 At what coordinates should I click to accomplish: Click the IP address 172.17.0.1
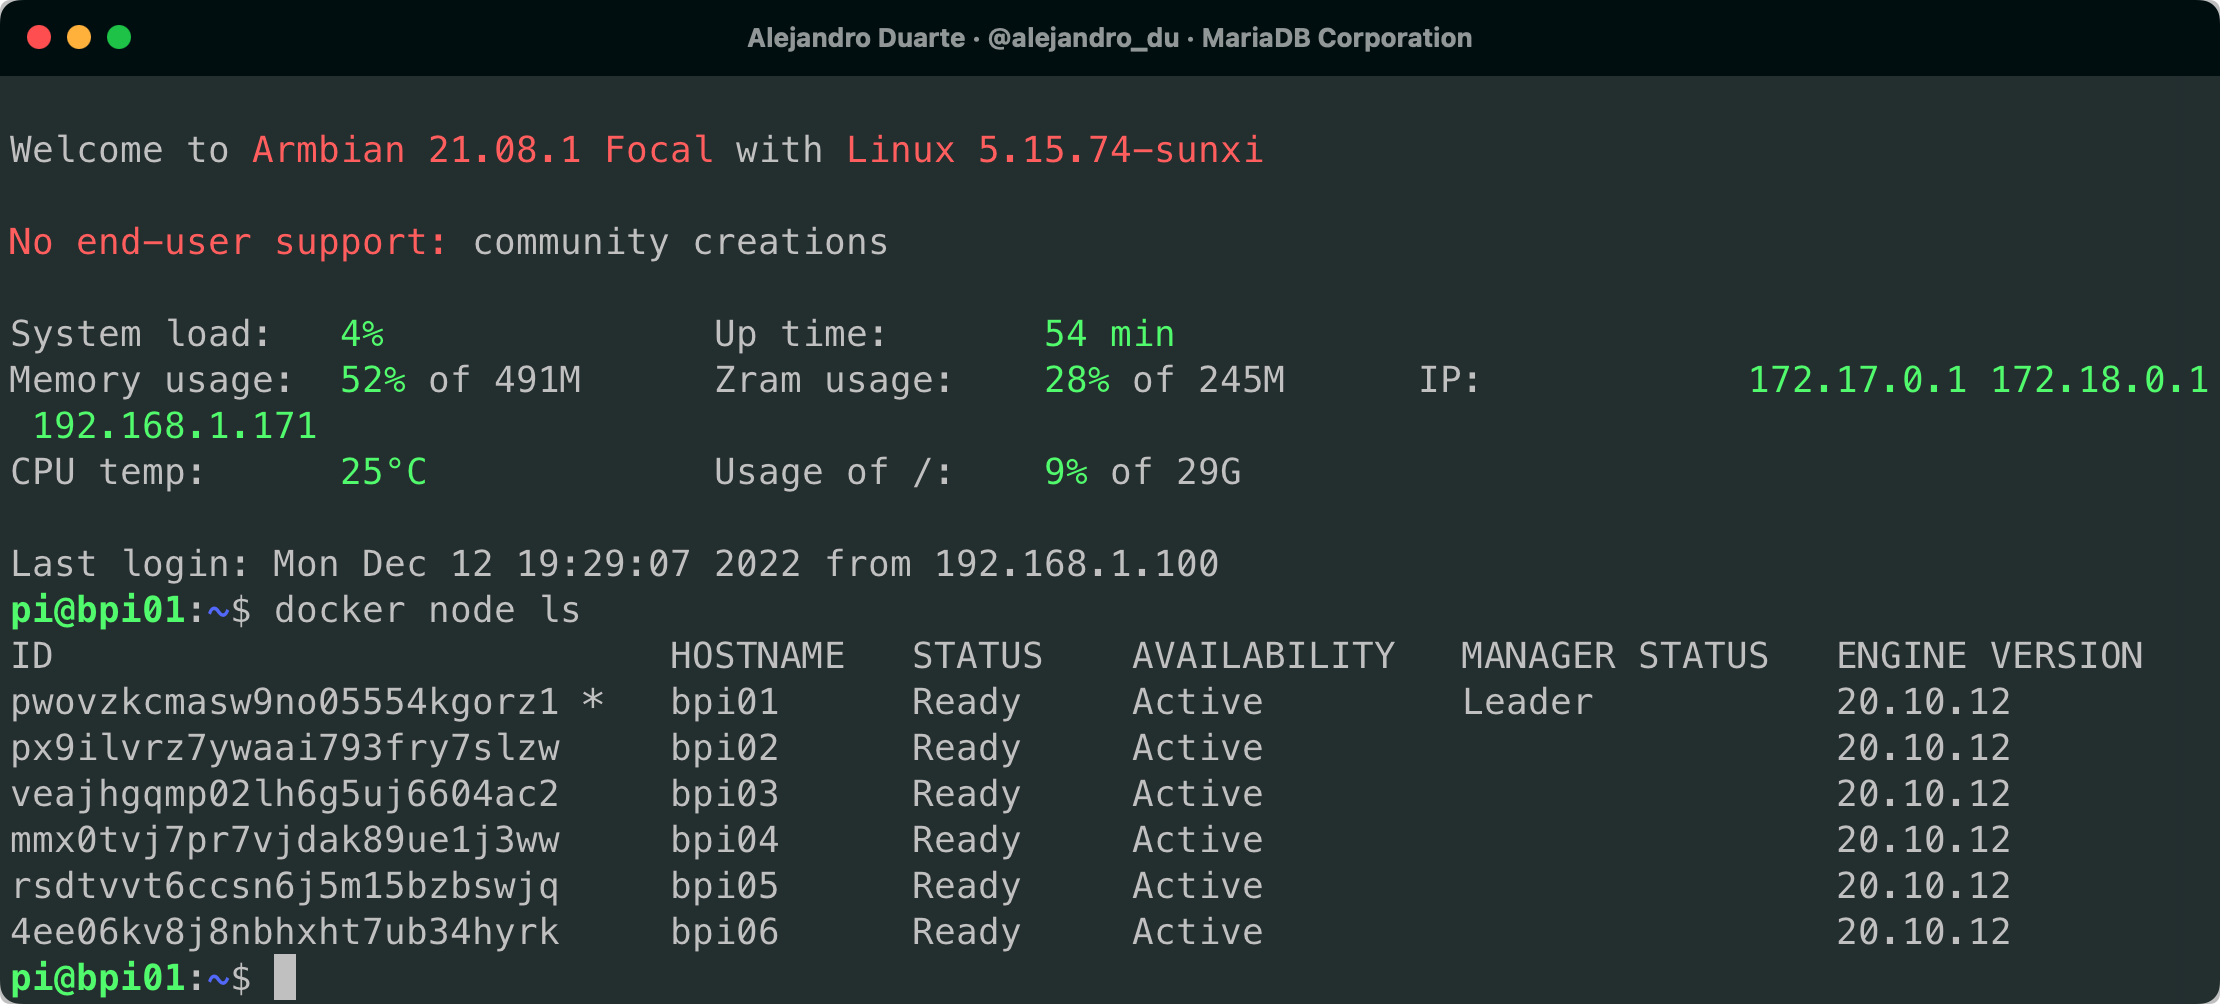pyautogui.click(x=1857, y=380)
